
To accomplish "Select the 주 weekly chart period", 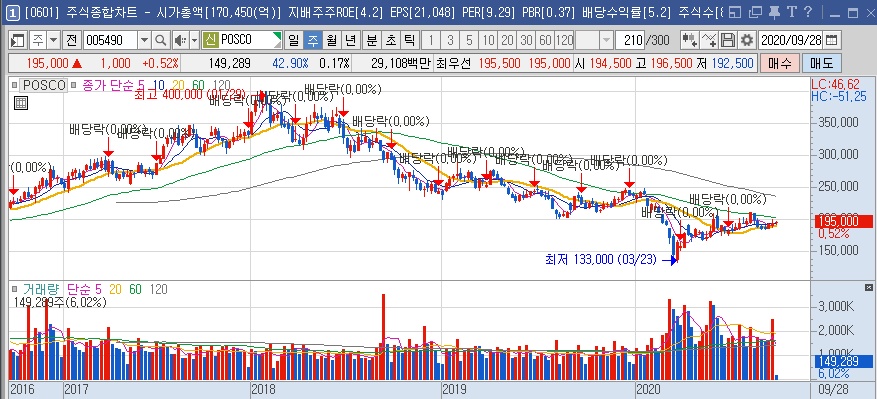I will pyautogui.click(x=313, y=40).
